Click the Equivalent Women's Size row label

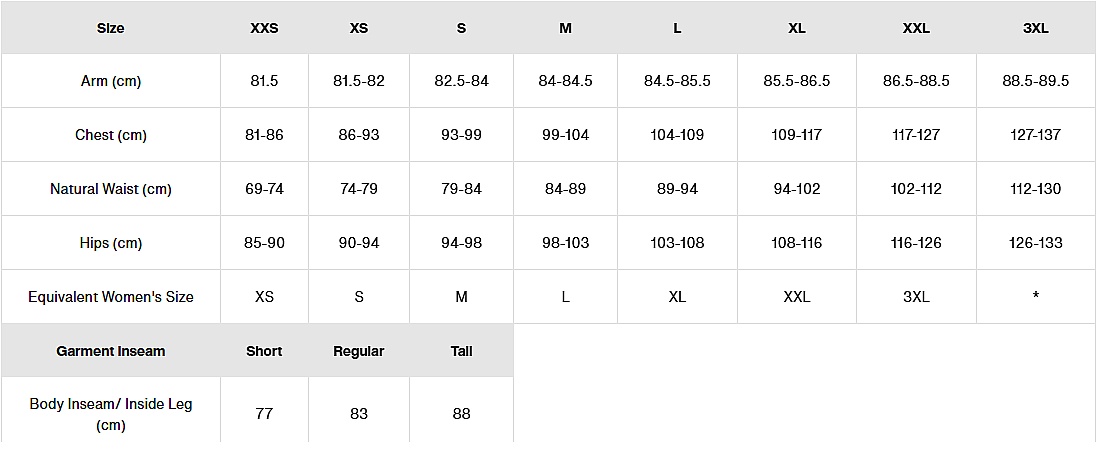click(111, 297)
